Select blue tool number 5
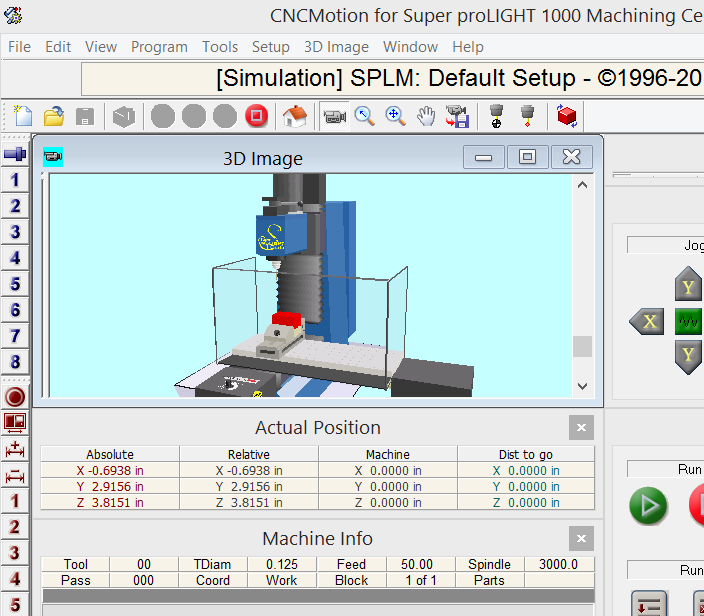This screenshot has height=616, width=704. pos(15,284)
